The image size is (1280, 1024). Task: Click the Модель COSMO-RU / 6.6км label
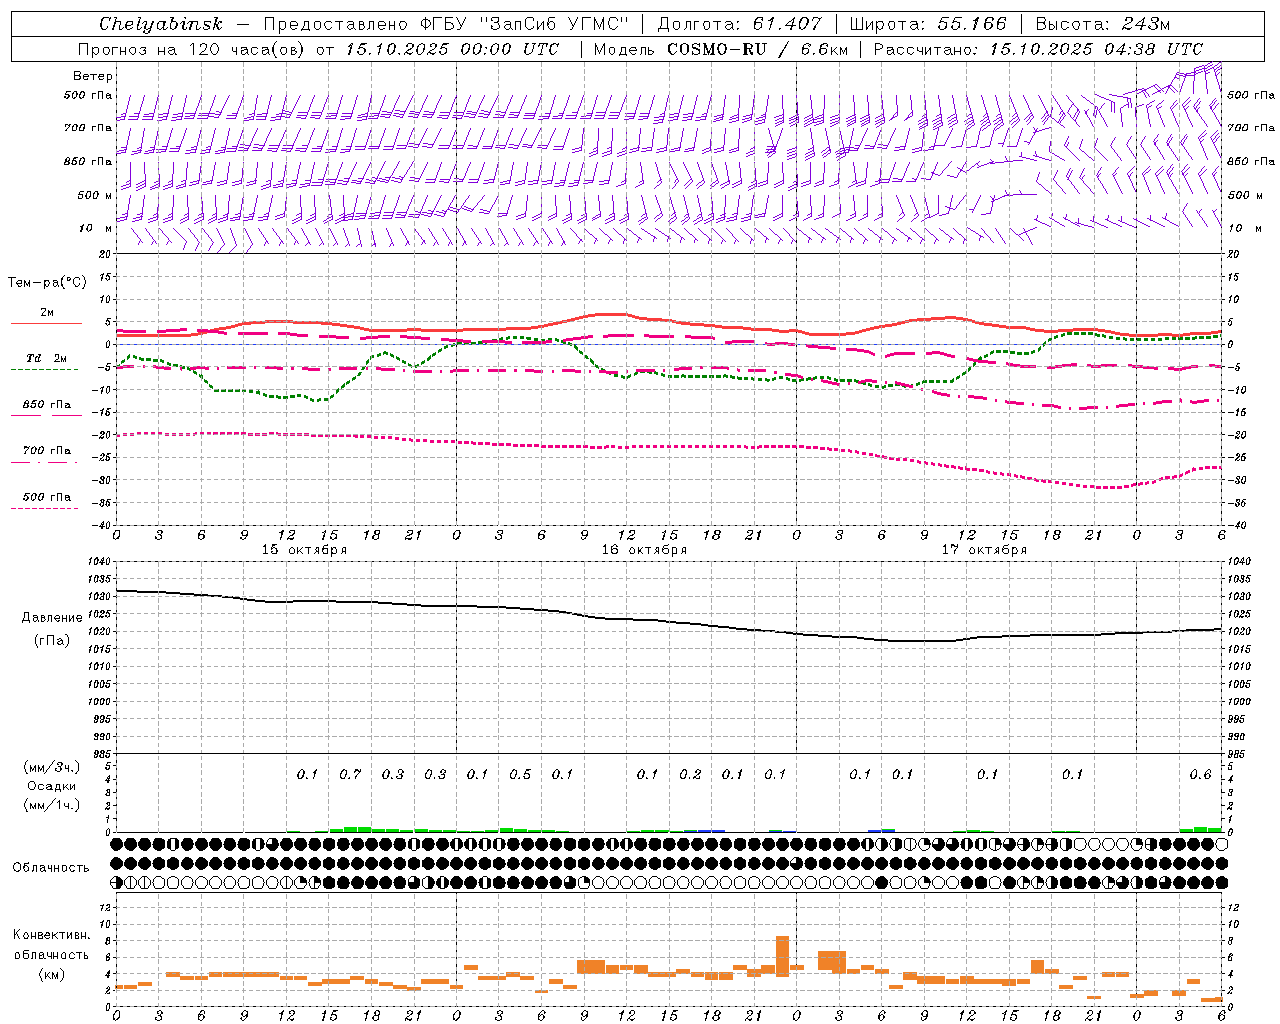(x=720, y=49)
